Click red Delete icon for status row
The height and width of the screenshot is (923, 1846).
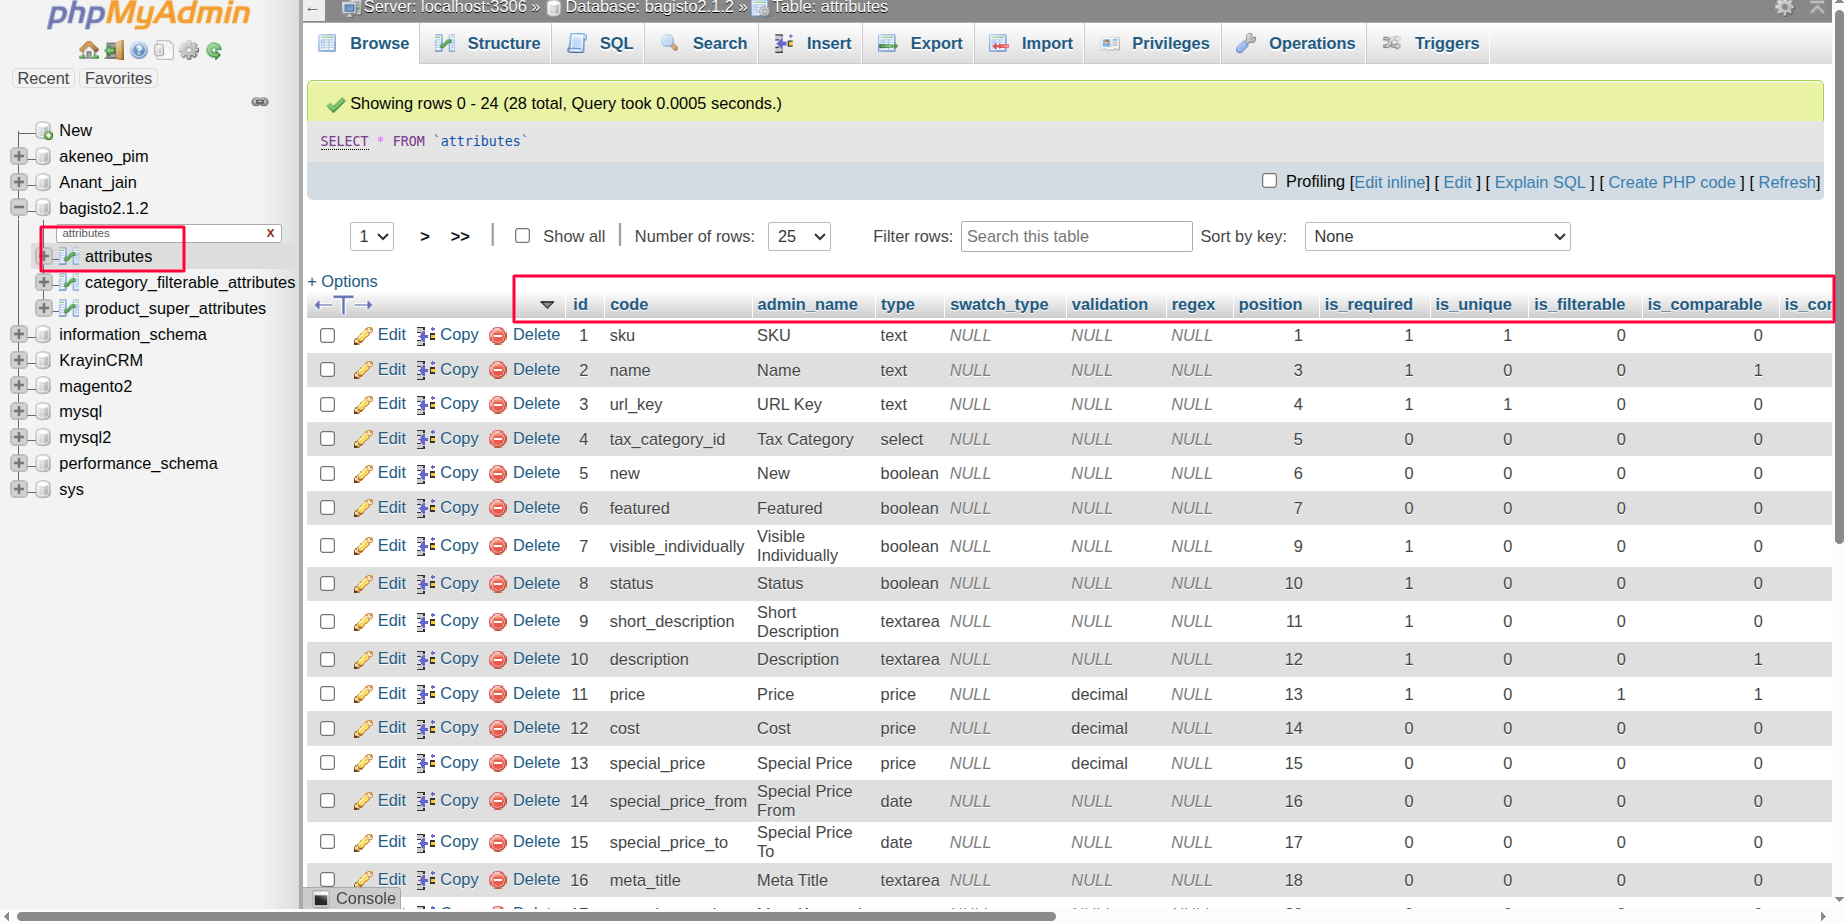click(498, 584)
